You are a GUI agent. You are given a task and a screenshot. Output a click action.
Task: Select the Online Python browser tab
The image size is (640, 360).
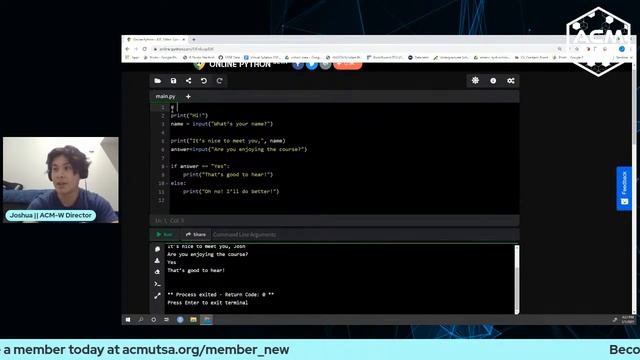pos(156,40)
